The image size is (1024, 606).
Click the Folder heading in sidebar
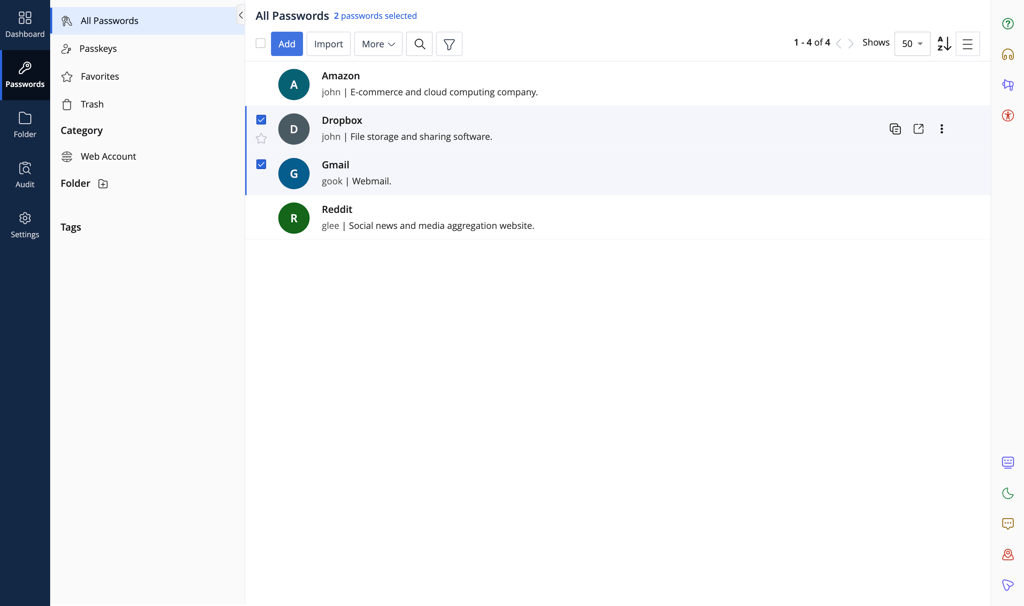click(75, 183)
